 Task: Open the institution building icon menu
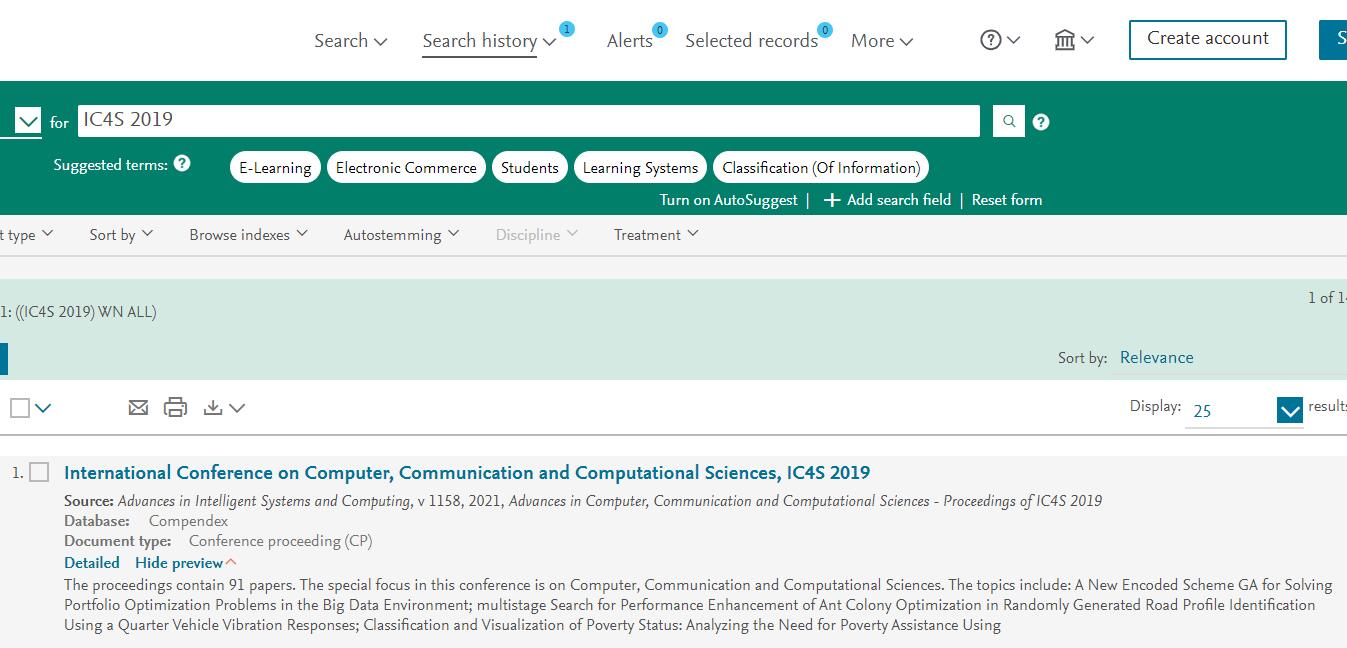click(1073, 40)
